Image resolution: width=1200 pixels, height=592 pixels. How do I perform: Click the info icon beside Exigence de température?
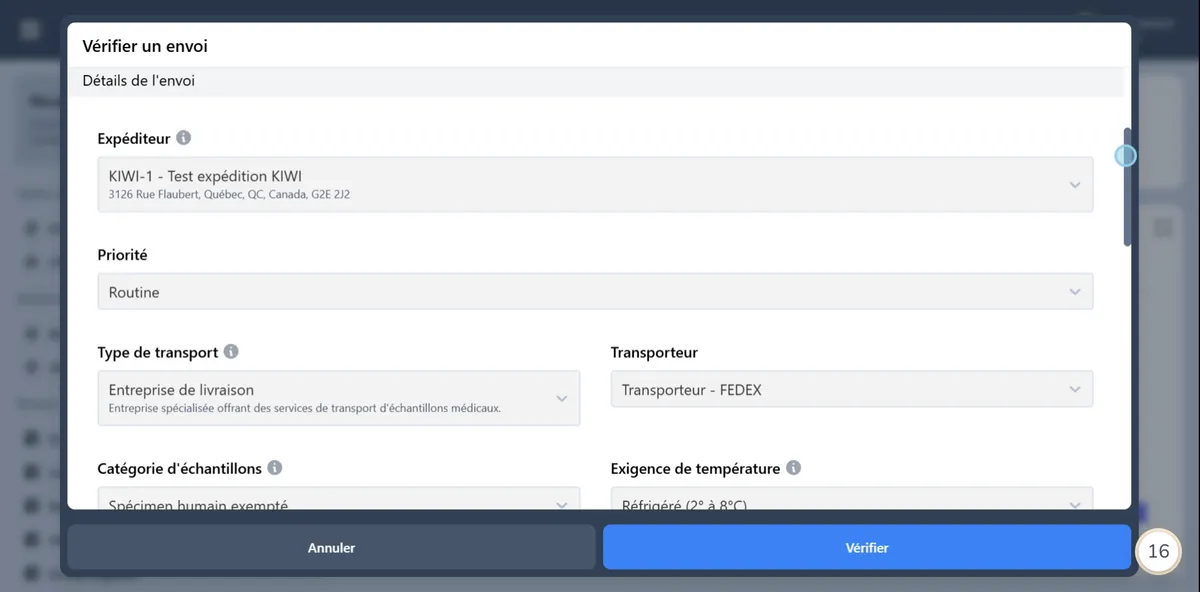793,467
